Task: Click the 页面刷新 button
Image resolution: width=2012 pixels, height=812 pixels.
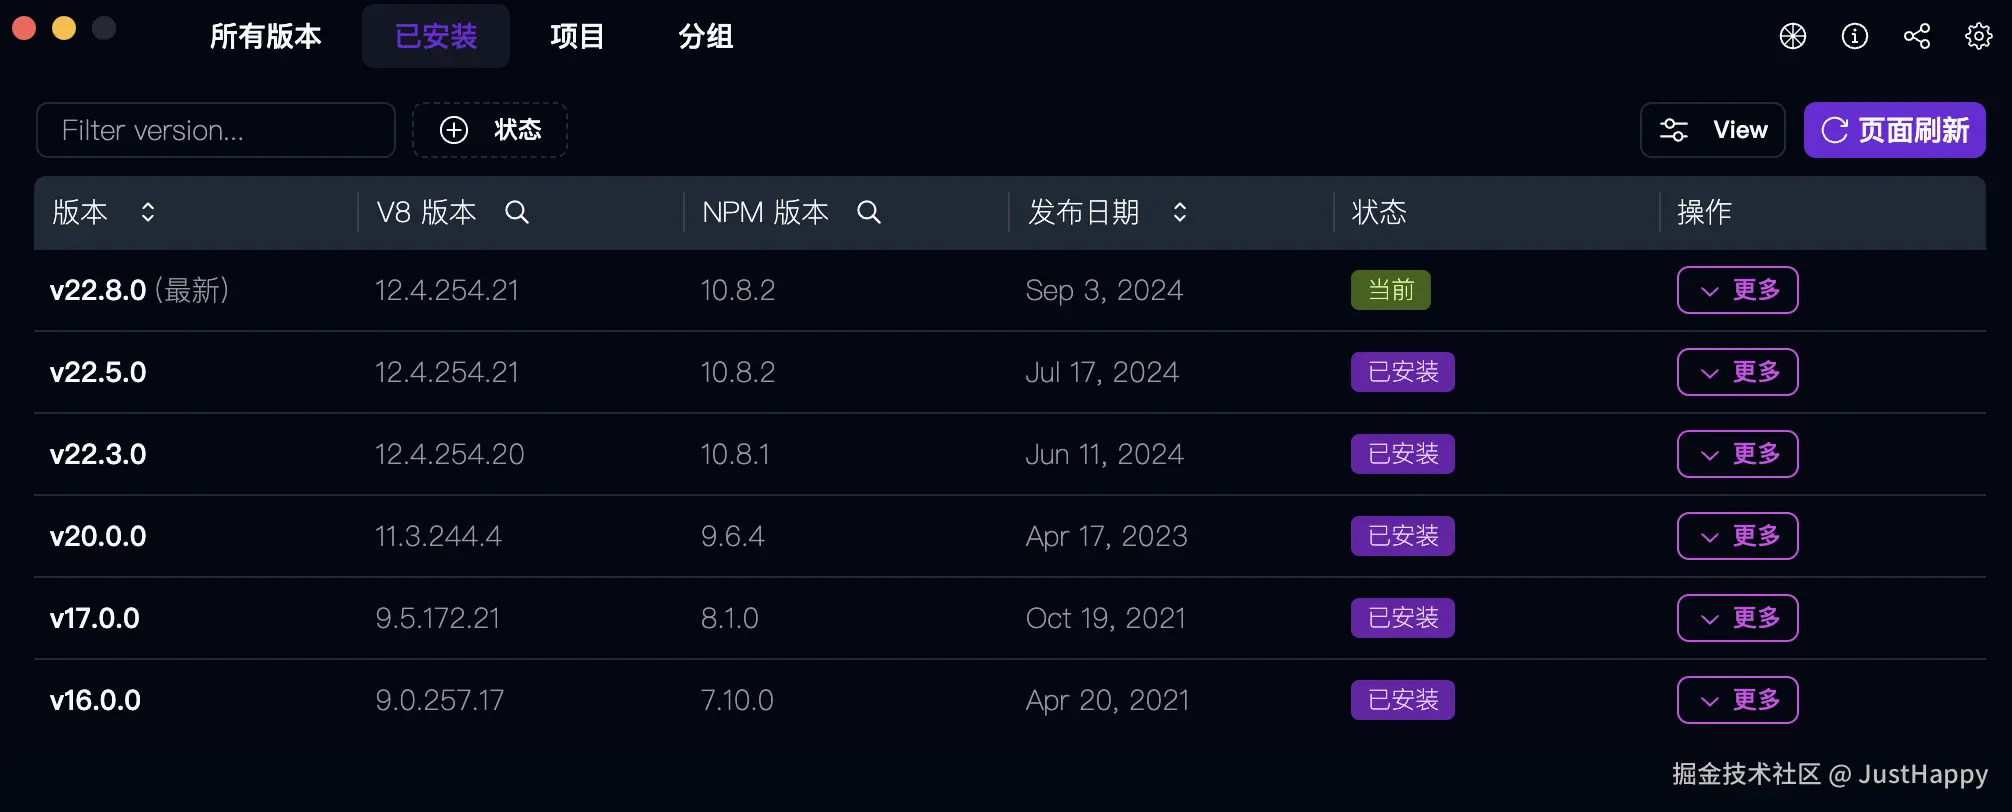Action: click(x=1894, y=130)
